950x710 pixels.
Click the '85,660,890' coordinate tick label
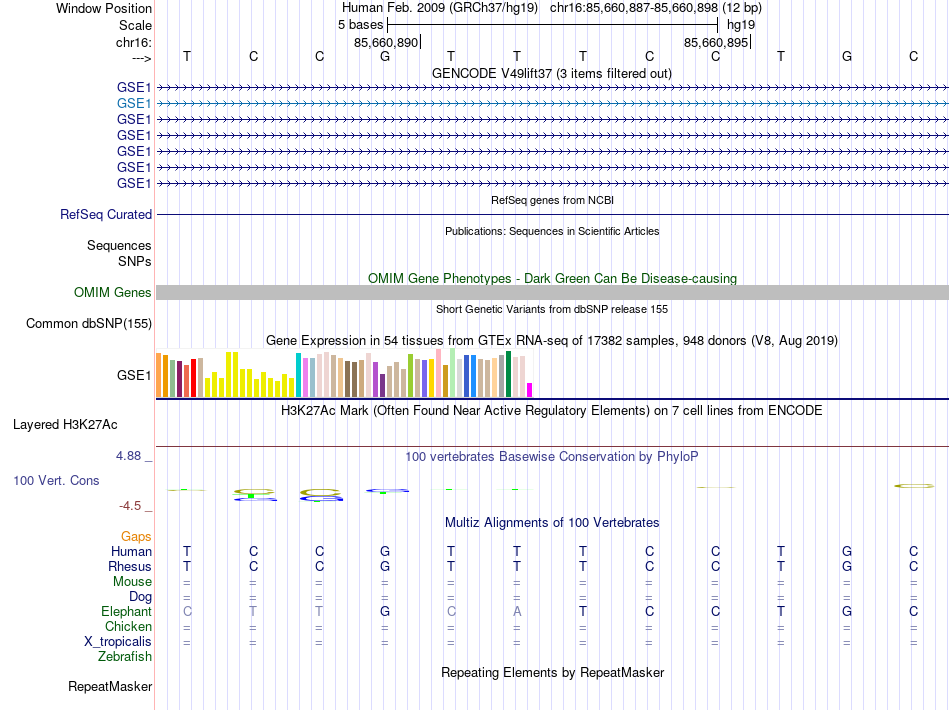(386, 42)
